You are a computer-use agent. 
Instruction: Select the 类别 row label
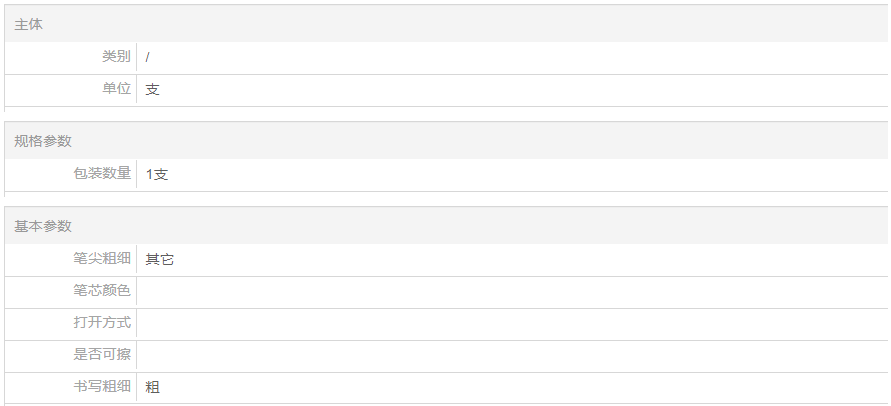click(x=116, y=57)
